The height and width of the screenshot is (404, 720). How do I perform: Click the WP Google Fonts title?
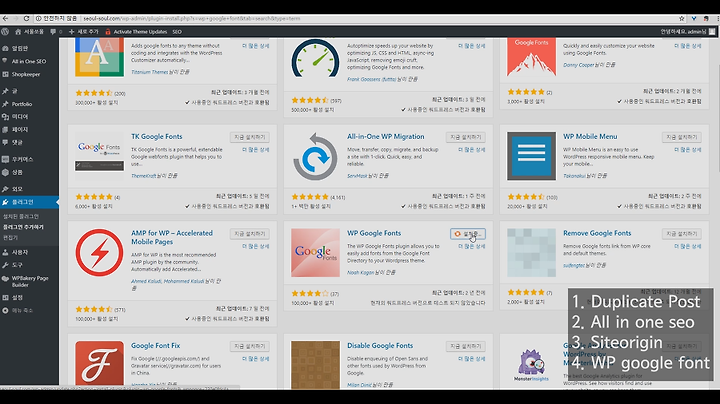coord(374,233)
